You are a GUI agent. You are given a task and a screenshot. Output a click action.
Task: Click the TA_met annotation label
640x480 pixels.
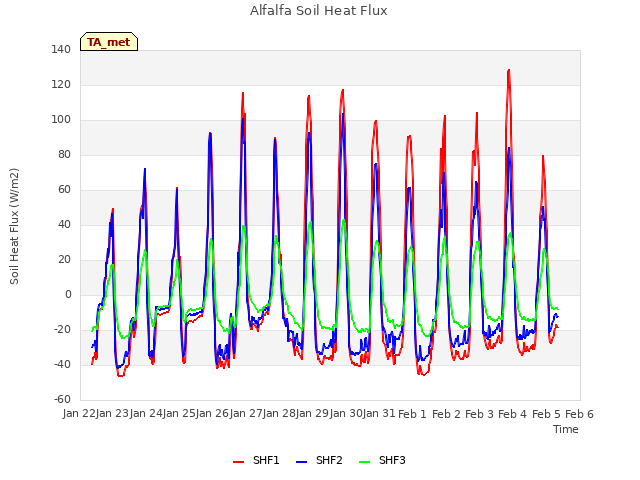[x=109, y=42]
